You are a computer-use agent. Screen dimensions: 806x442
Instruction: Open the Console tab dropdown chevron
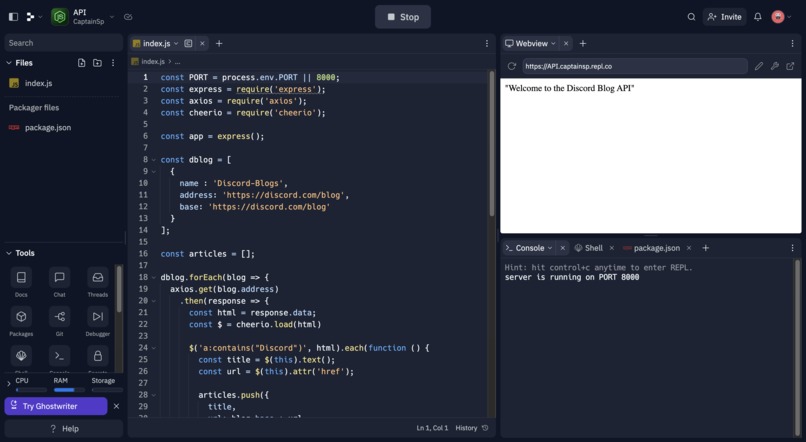pos(549,248)
